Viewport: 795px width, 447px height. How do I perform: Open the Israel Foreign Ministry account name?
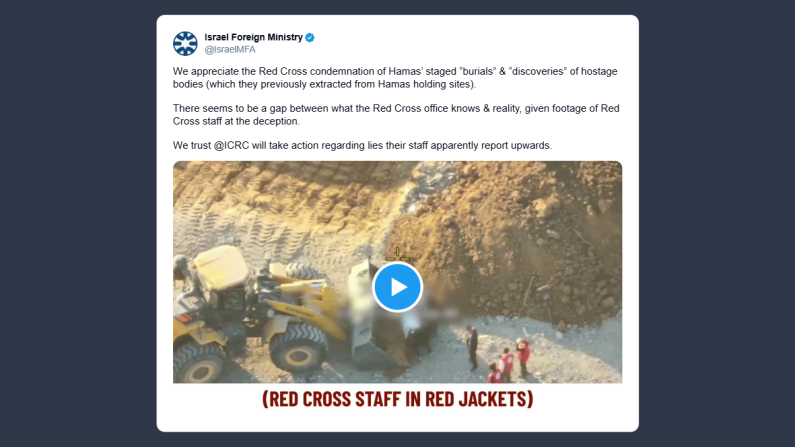(x=254, y=37)
